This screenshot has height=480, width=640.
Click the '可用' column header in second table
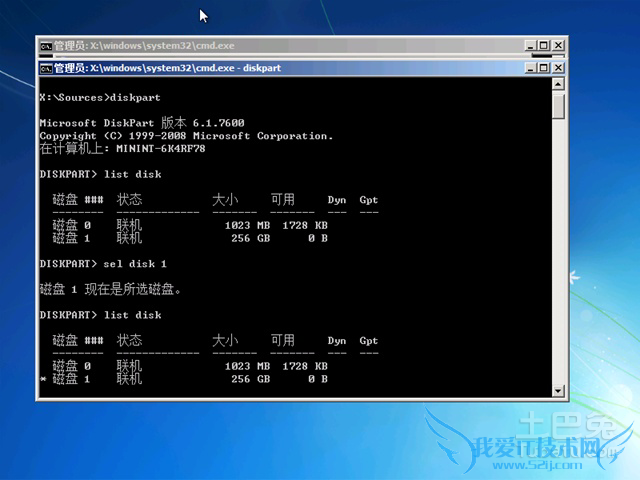[x=282, y=340]
